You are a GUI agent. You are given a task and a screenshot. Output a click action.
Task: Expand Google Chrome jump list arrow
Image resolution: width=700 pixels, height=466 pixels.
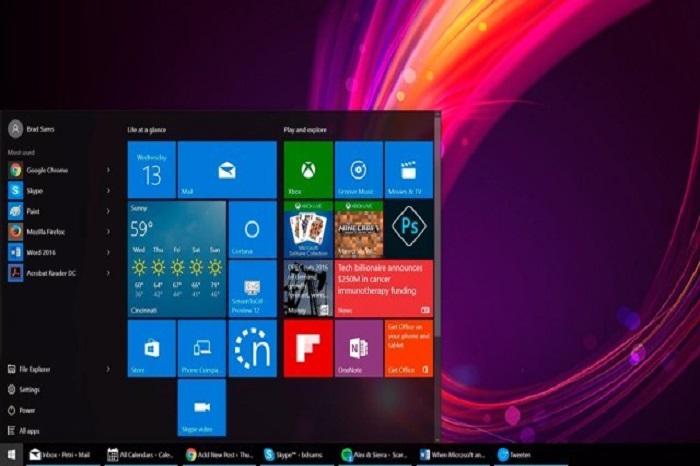pyautogui.click(x=109, y=170)
